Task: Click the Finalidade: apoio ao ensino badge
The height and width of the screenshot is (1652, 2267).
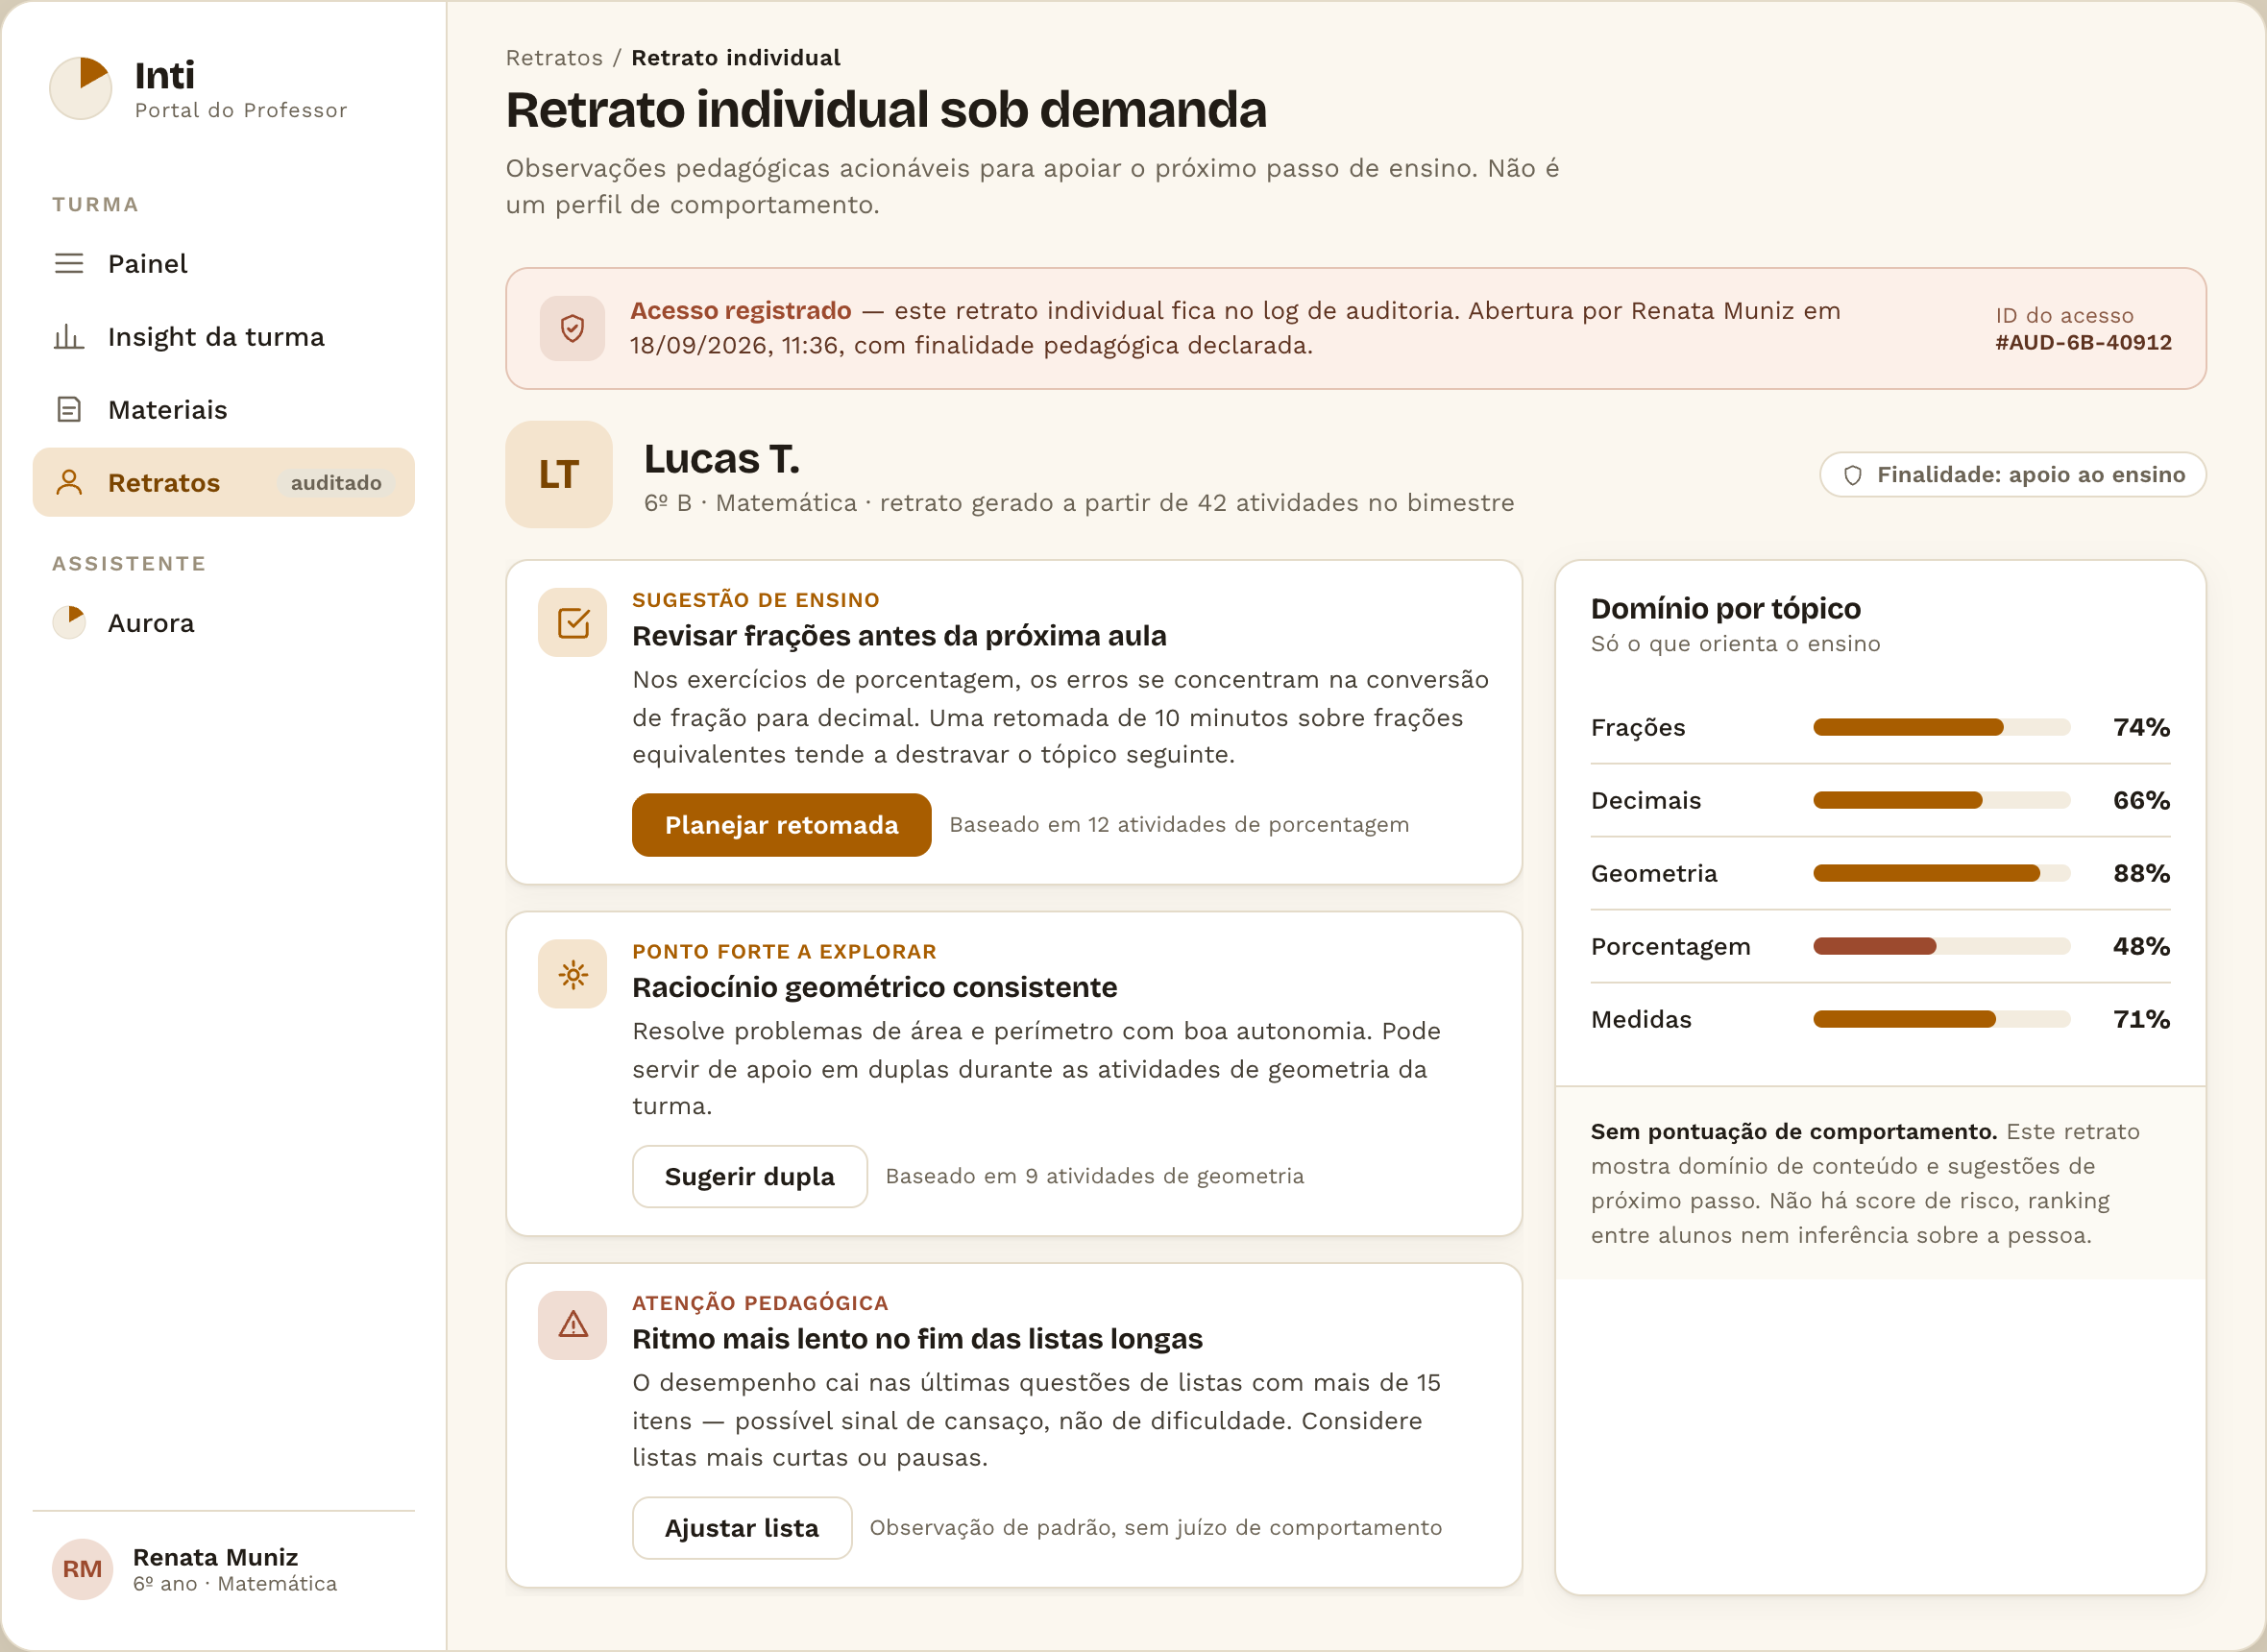Action: 2013,475
